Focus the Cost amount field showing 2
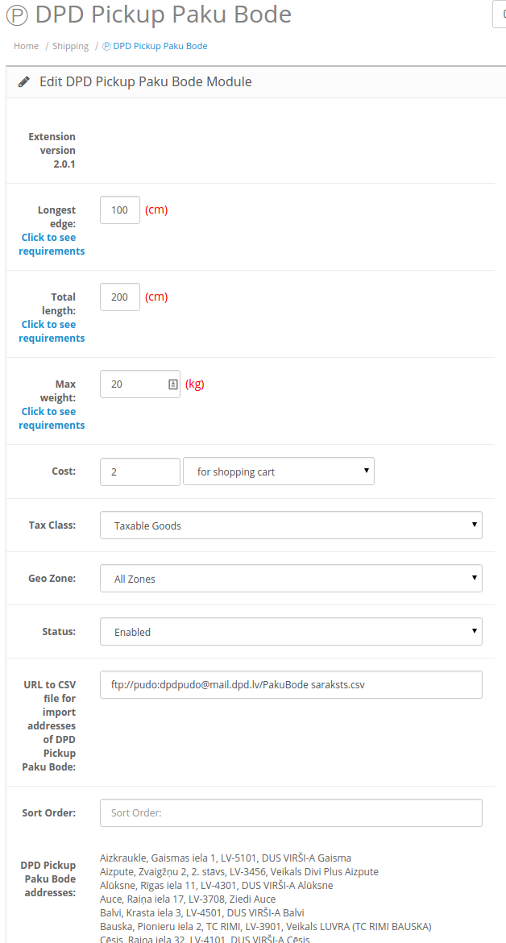506x943 pixels. pyautogui.click(x=140, y=472)
